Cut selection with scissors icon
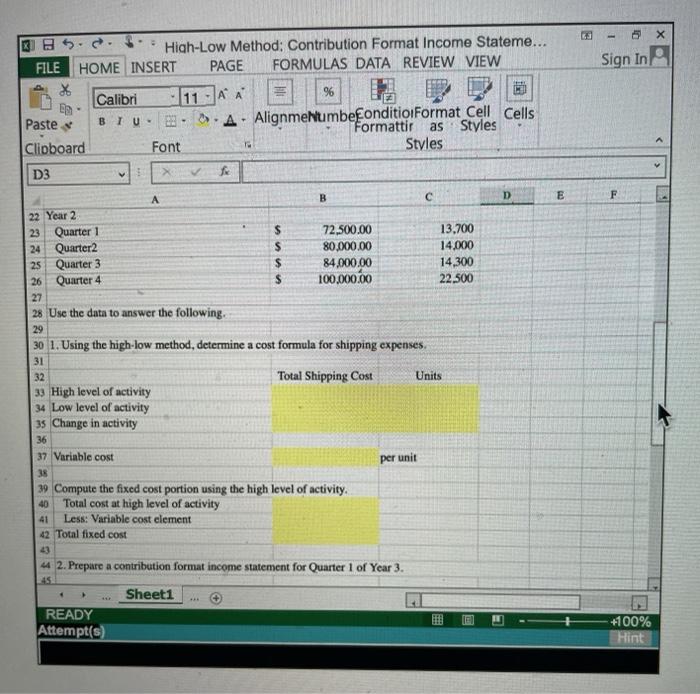The height and width of the screenshot is (694, 700). pos(66,90)
